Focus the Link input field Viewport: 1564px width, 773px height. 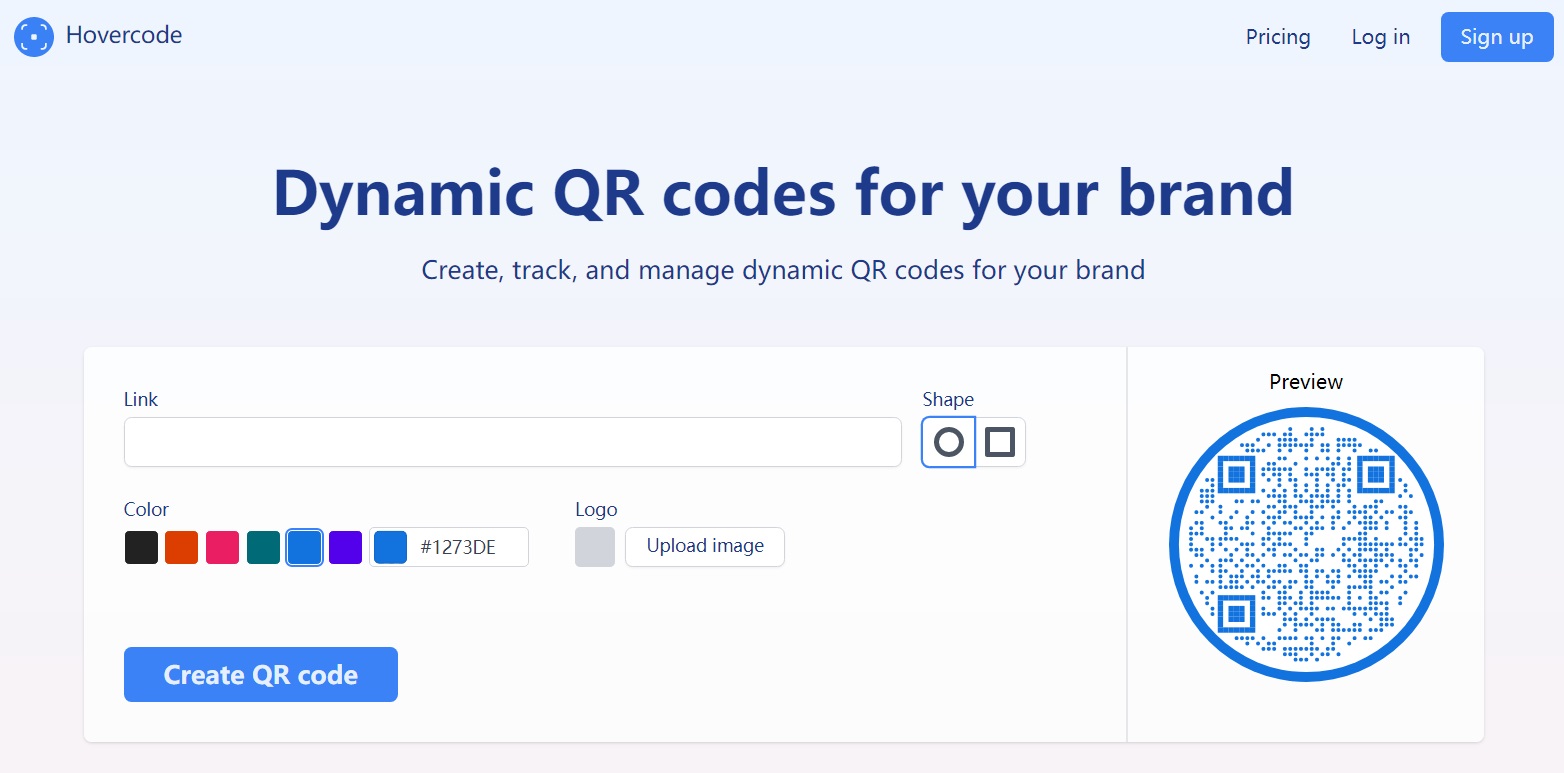tap(513, 442)
